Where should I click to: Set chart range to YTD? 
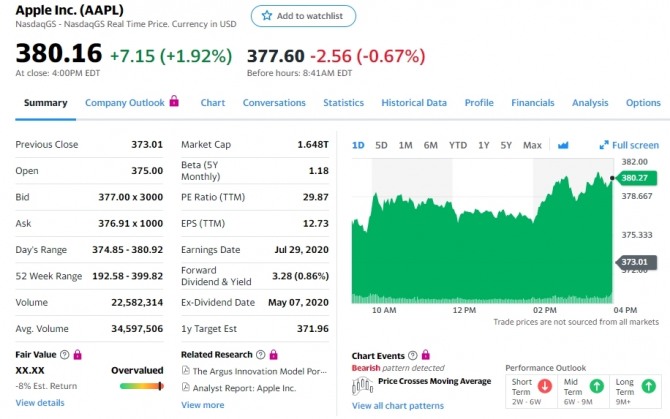[x=458, y=145]
